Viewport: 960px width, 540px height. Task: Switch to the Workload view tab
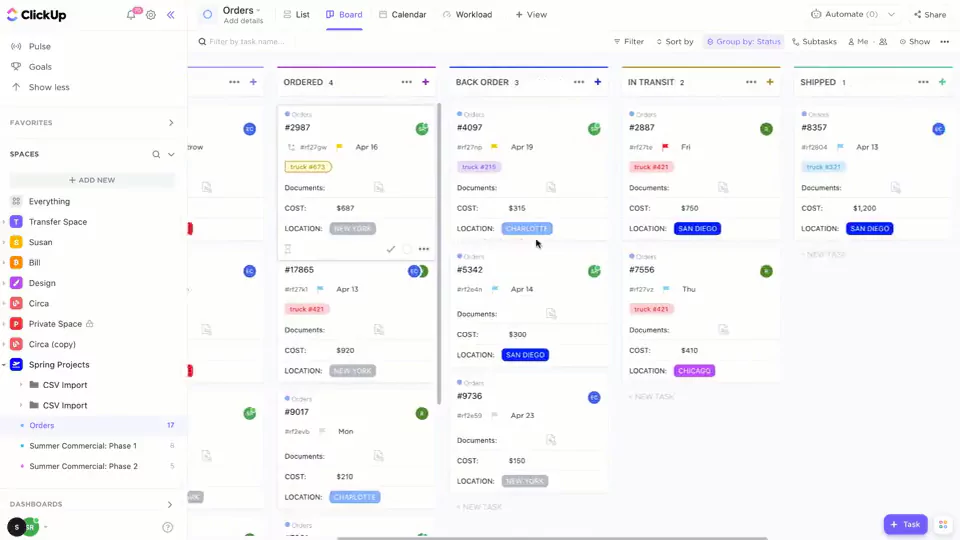467,14
